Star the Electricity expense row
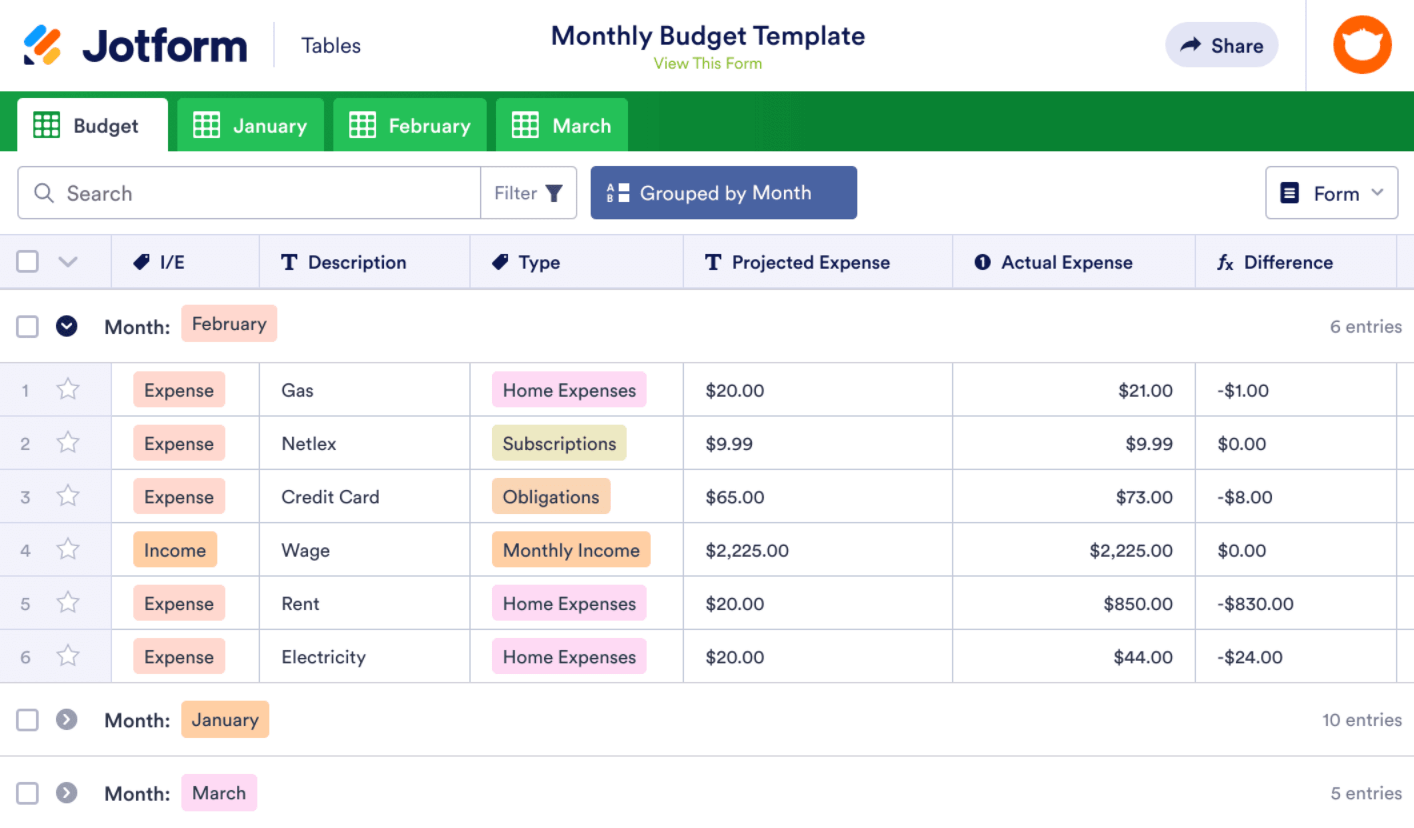The image size is (1414, 828). pyautogui.click(x=68, y=657)
